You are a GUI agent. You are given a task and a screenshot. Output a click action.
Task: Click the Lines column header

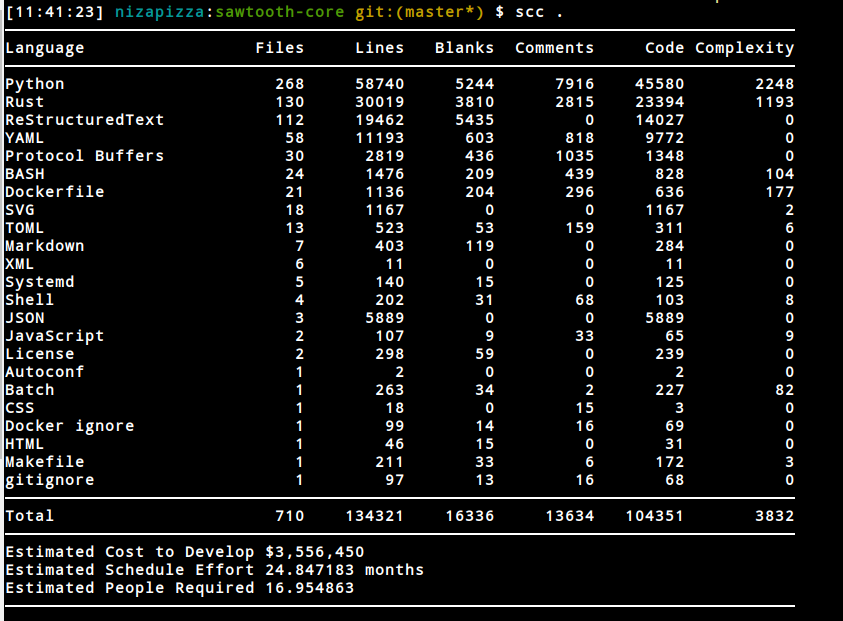(380, 48)
